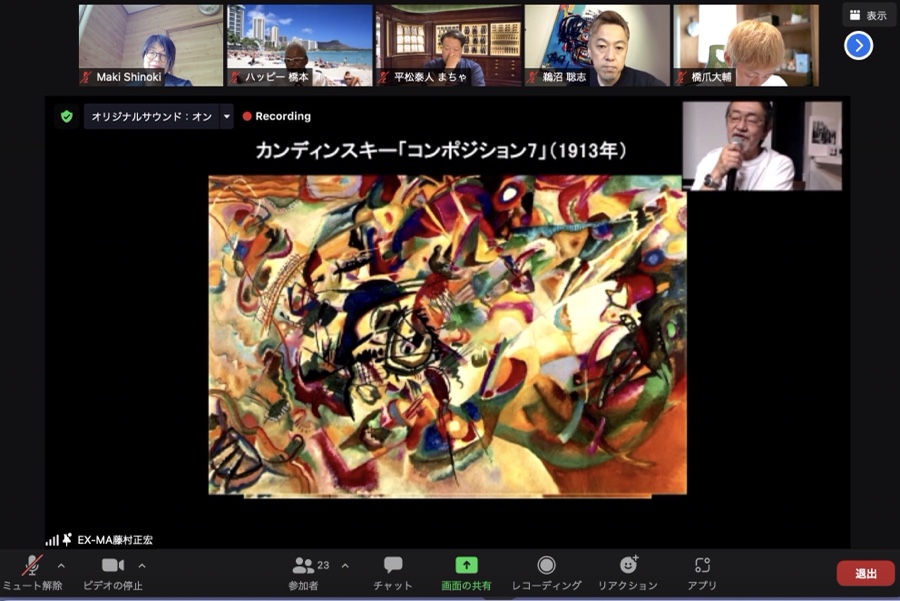Image resolution: width=900 pixels, height=601 pixels.
Task: Select 平松泰人 まちゃ video thumbnail
Action: (x=448, y=45)
